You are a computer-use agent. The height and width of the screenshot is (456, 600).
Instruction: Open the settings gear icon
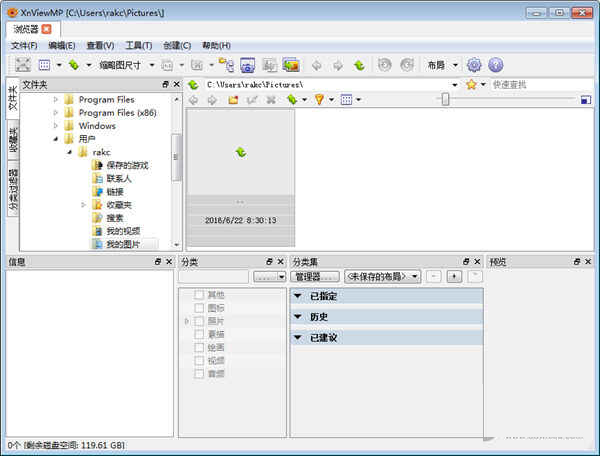[x=474, y=65]
